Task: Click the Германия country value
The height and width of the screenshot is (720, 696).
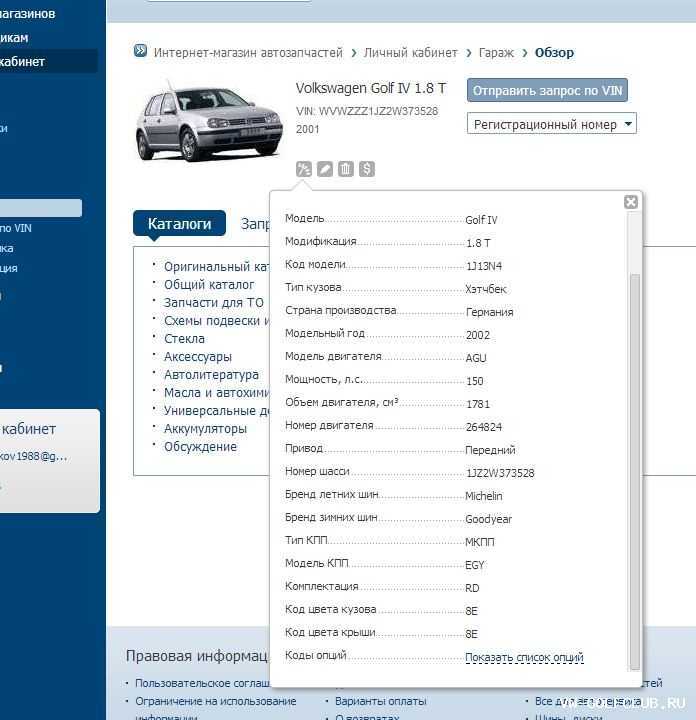Action: point(489,312)
